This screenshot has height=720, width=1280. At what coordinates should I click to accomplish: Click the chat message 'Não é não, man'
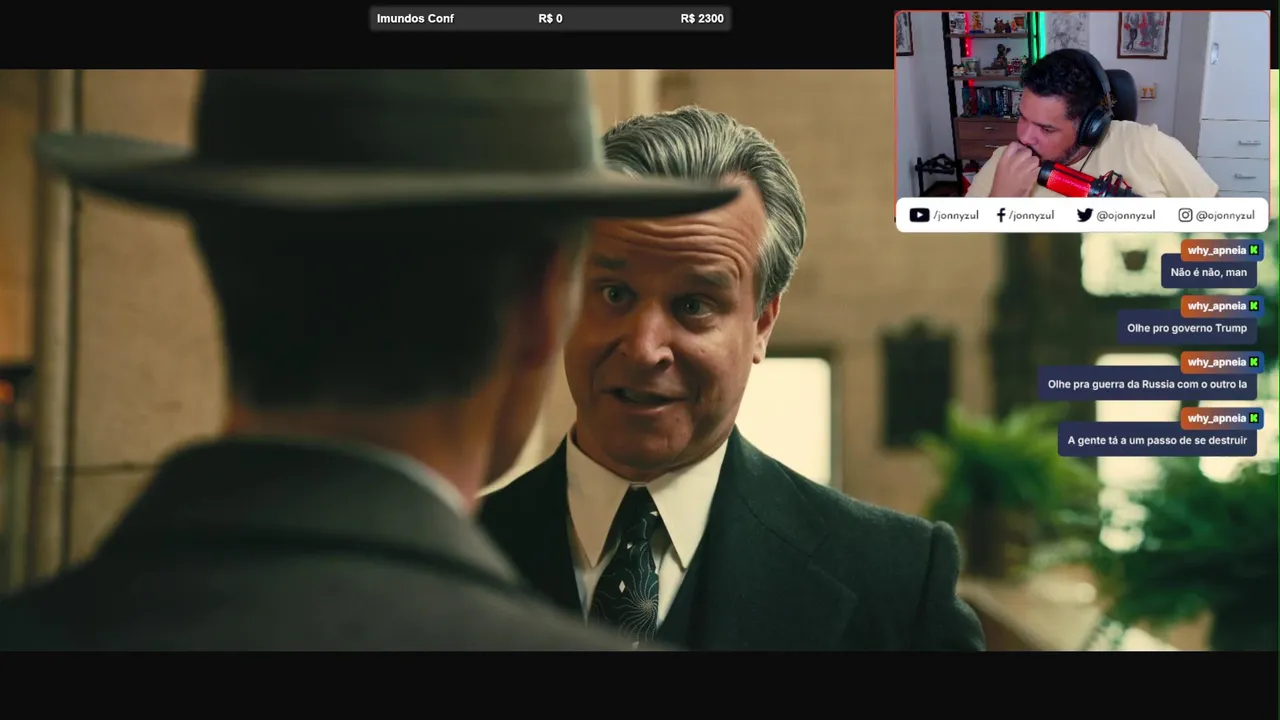tap(1208, 272)
